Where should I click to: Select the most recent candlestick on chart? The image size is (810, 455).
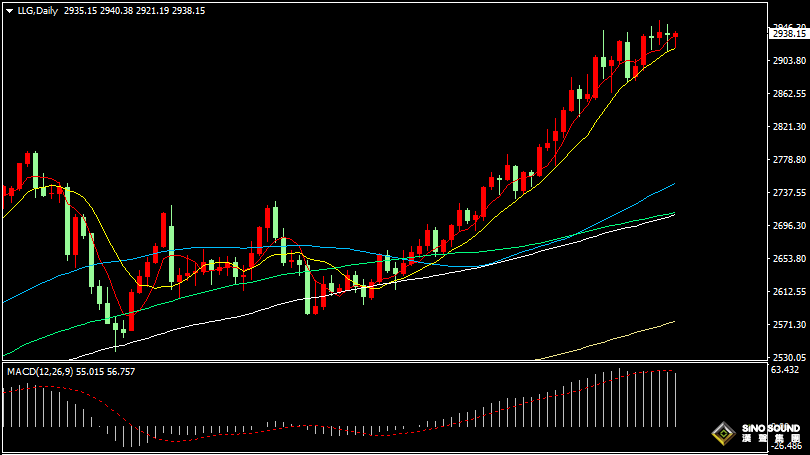[676, 36]
